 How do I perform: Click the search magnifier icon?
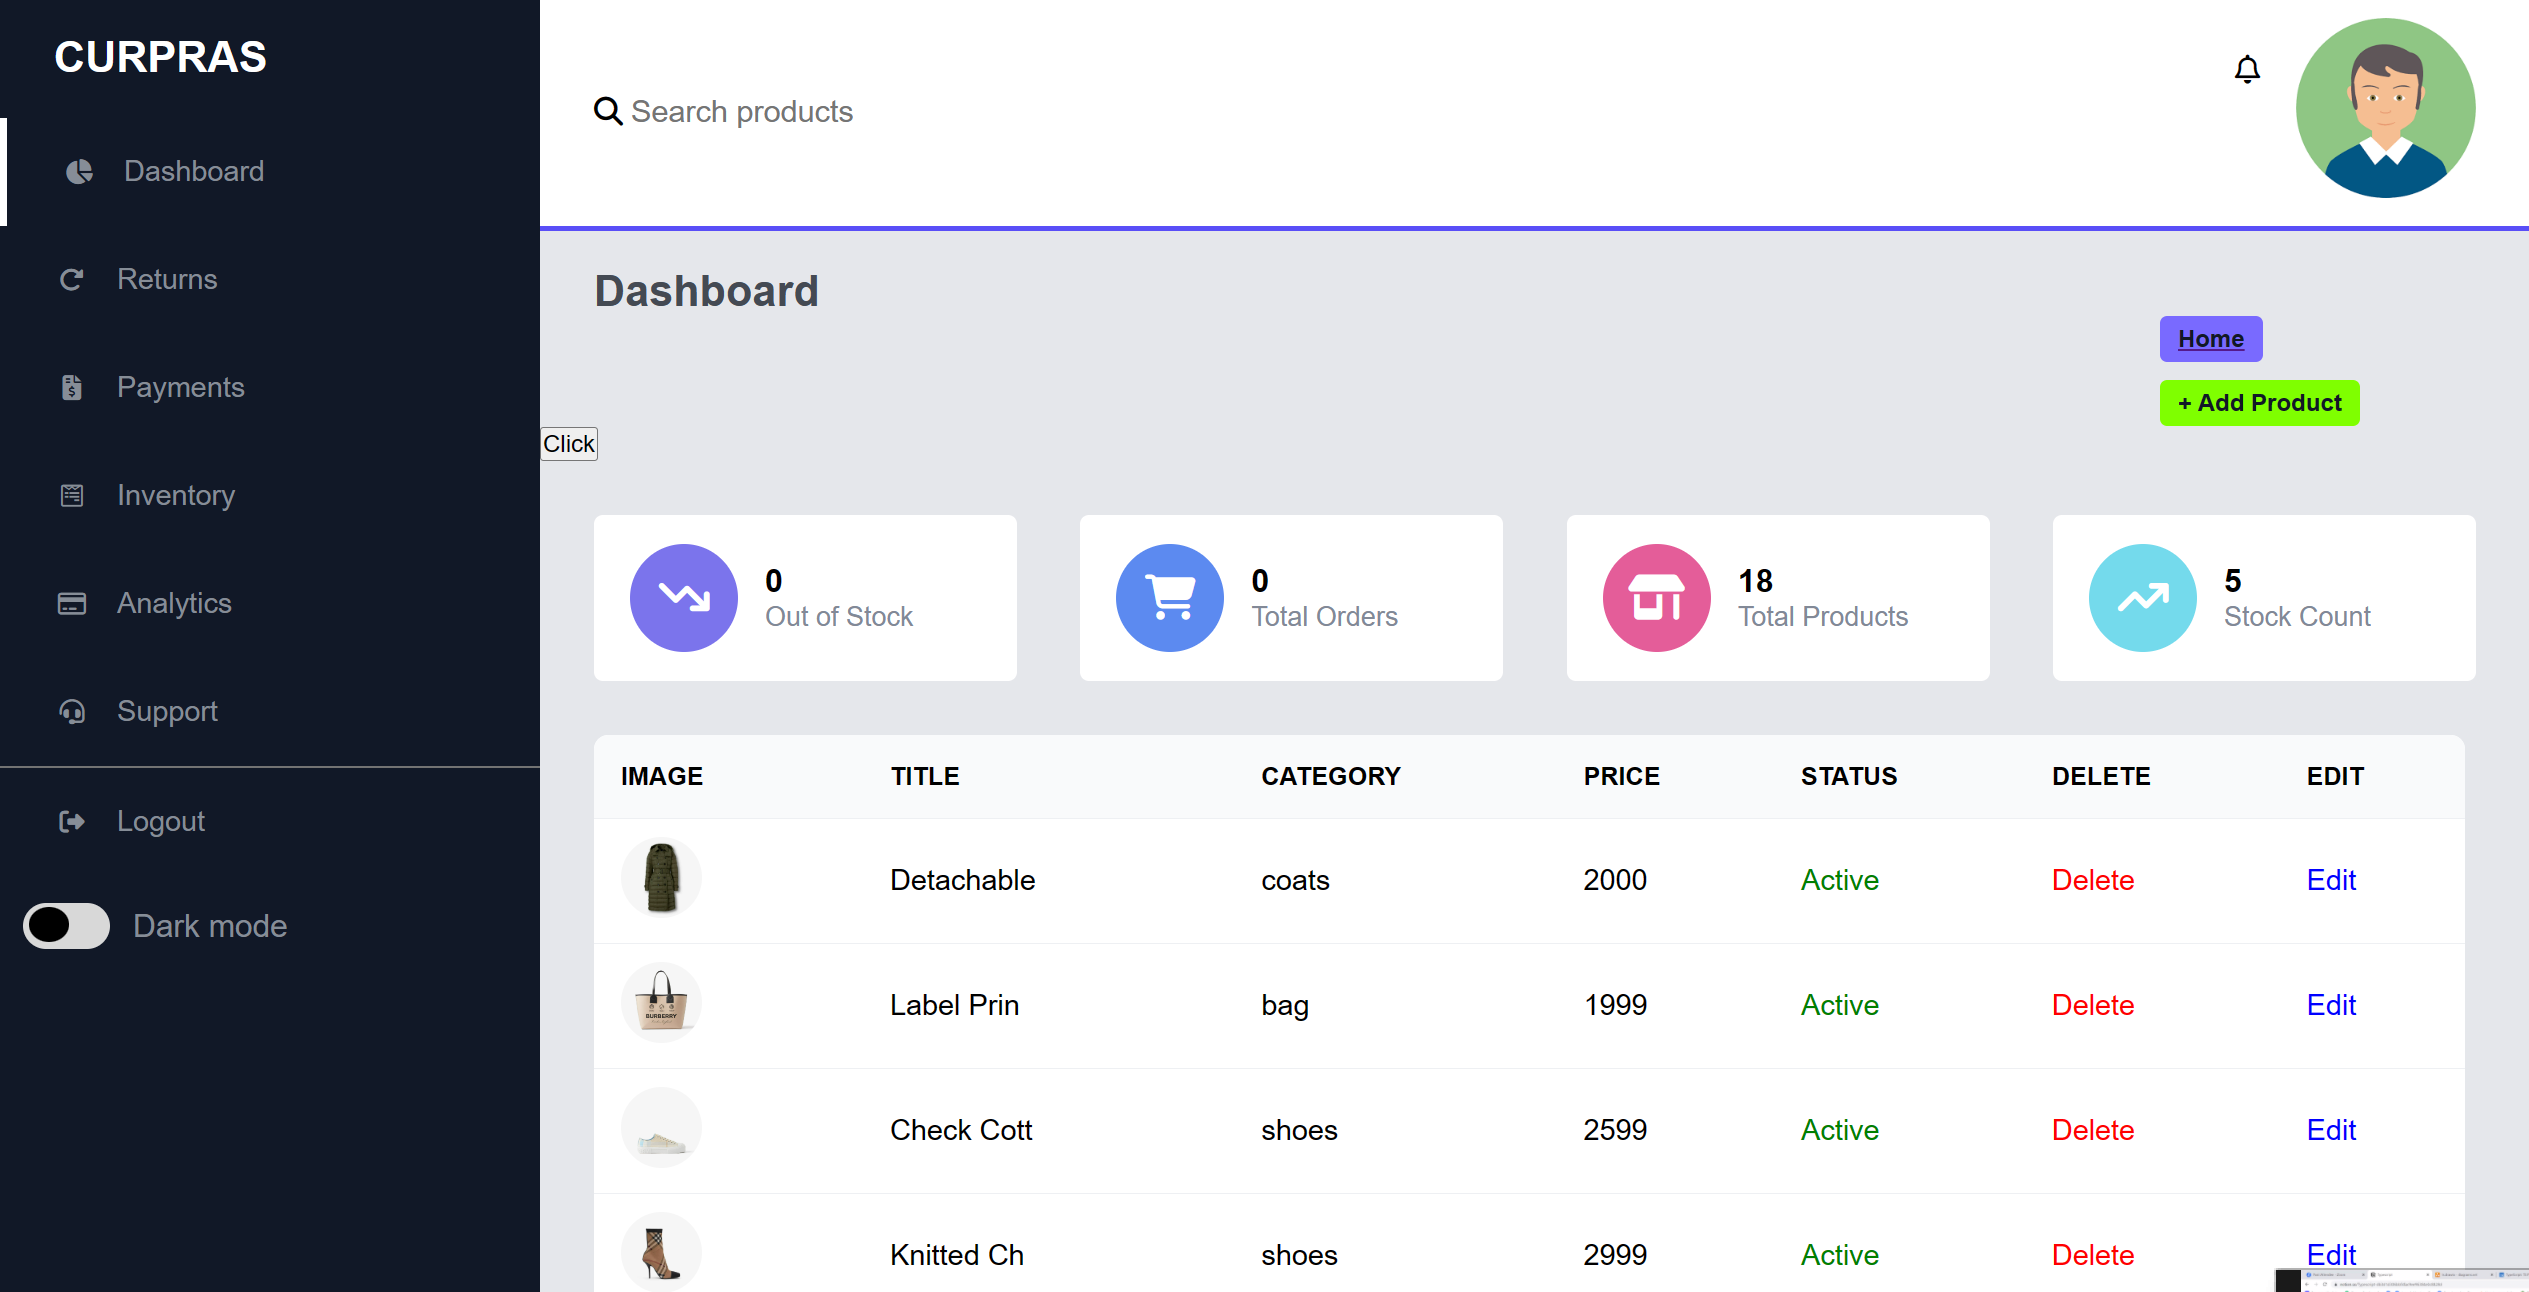pos(608,111)
